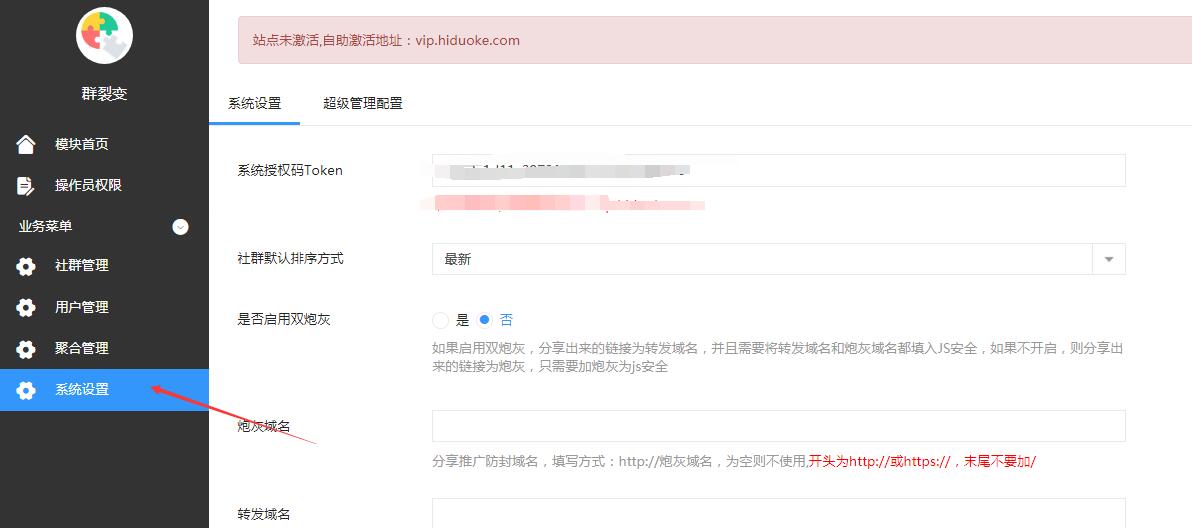
Task: Click the gear icon beside 用户管理
Action: (26, 308)
